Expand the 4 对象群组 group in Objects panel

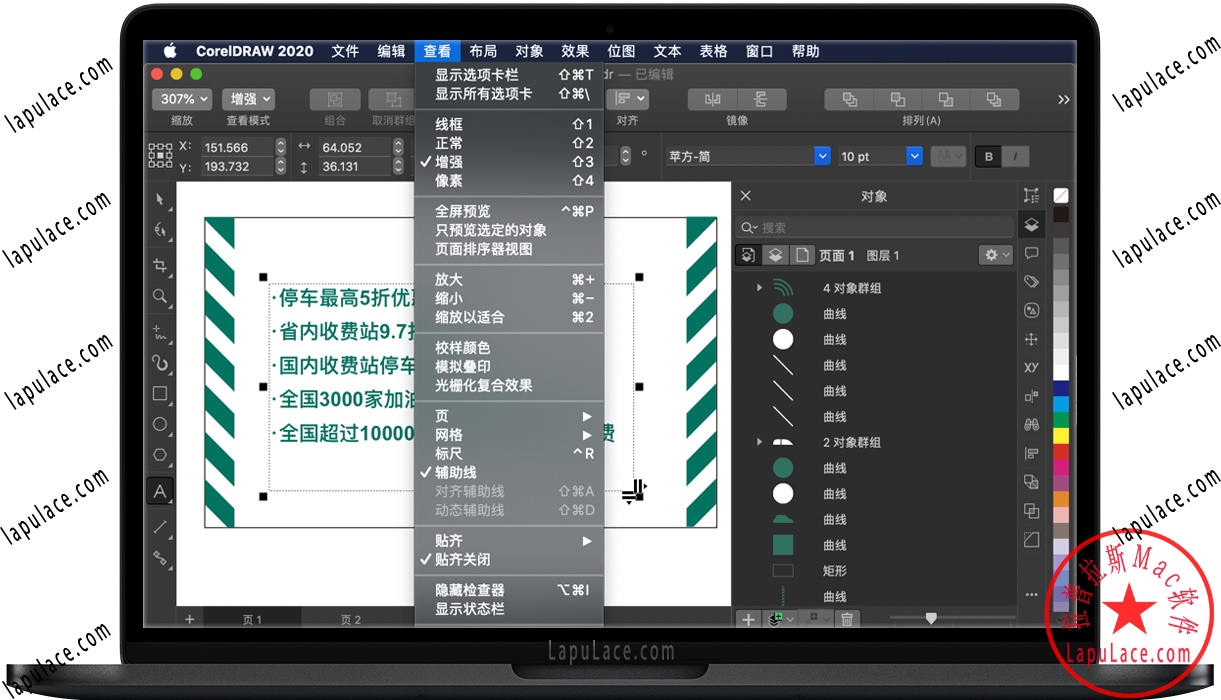[x=759, y=287]
